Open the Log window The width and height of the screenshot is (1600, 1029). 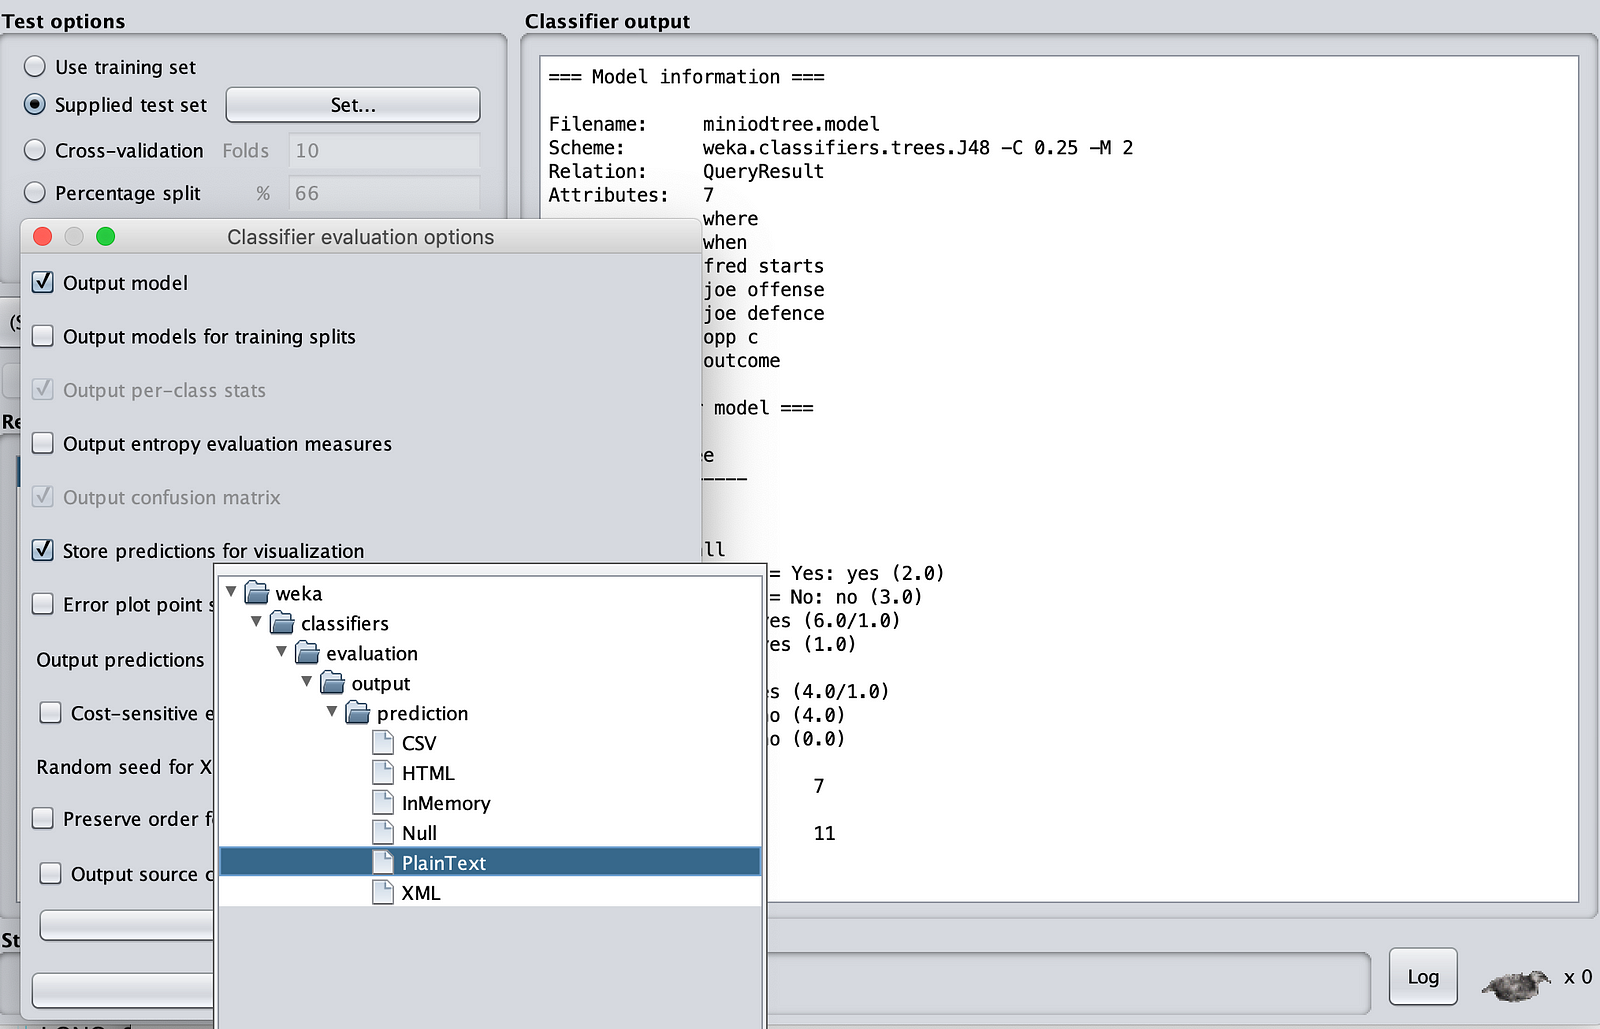pos(1422,977)
